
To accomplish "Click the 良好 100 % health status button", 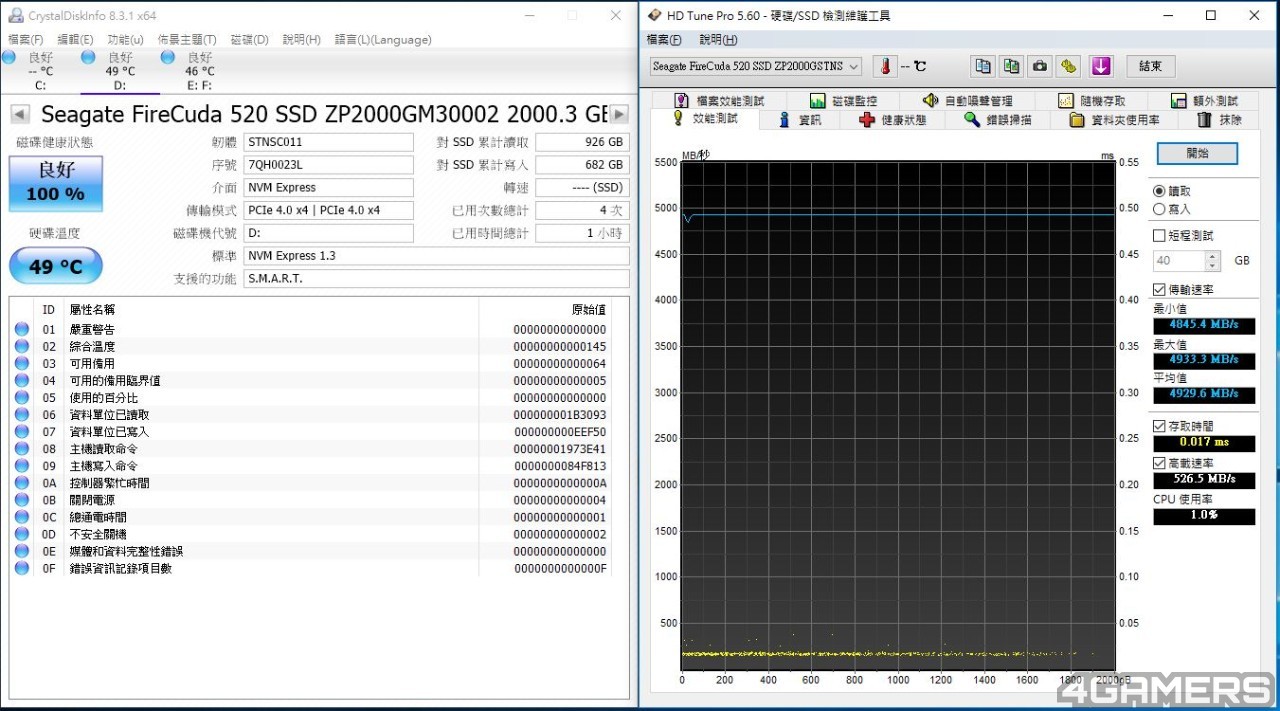I will (55, 184).
